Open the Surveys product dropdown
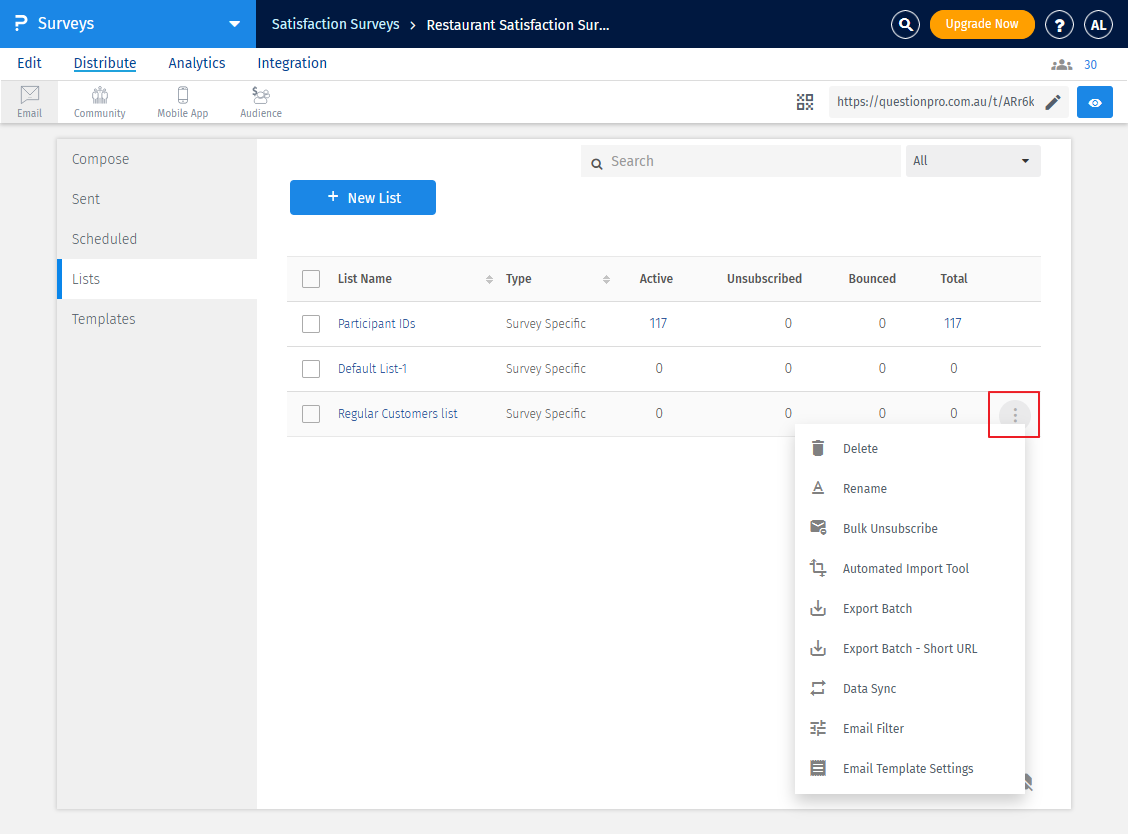This screenshot has width=1128, height=834. click(x=234, y=24)
